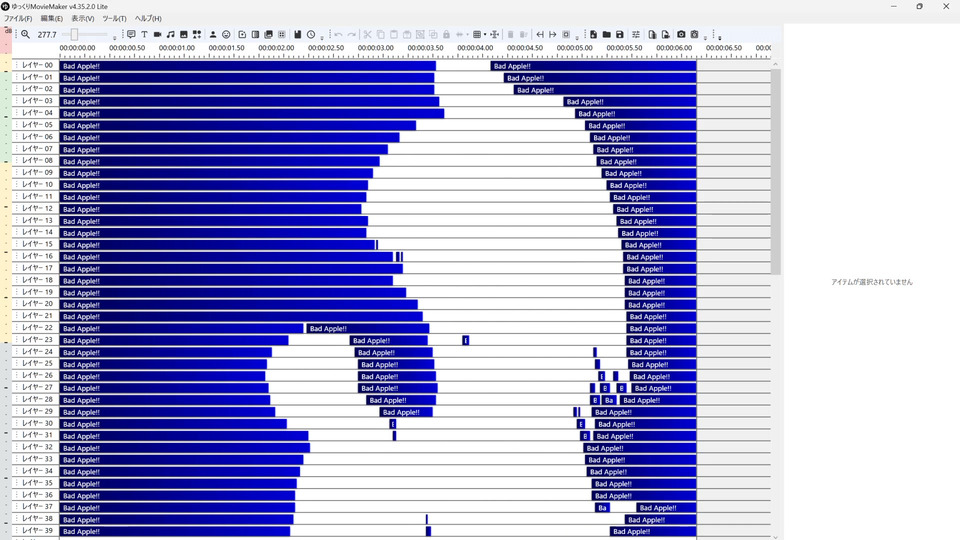Open ファイル(F) menu
The height and width of the screenshot is (540, 960).
pos(18,18)
